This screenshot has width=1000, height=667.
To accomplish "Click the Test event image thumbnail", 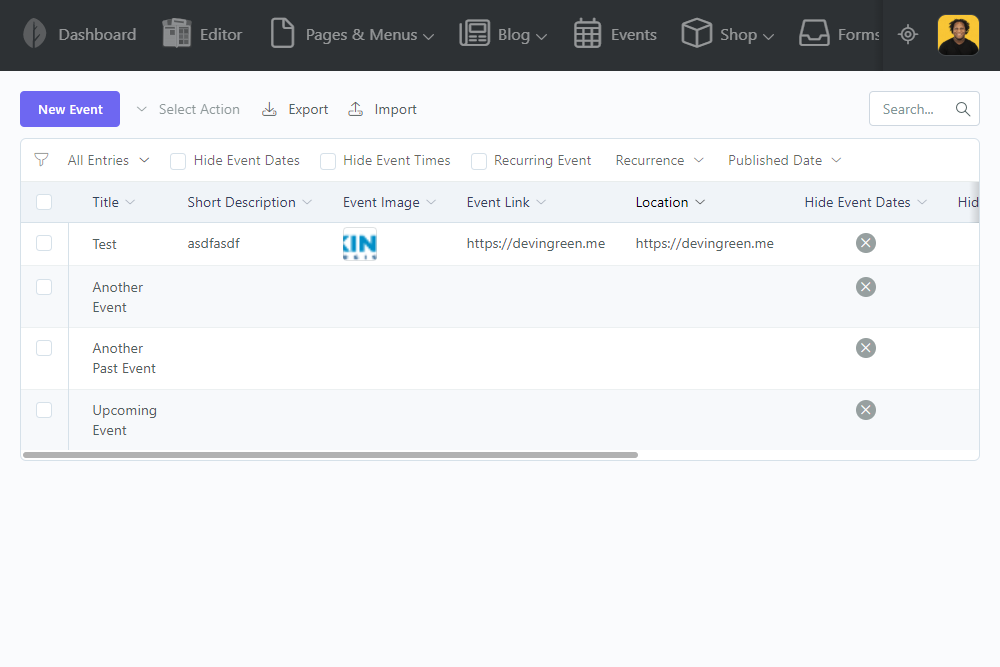I will click(x=360, y=244).
